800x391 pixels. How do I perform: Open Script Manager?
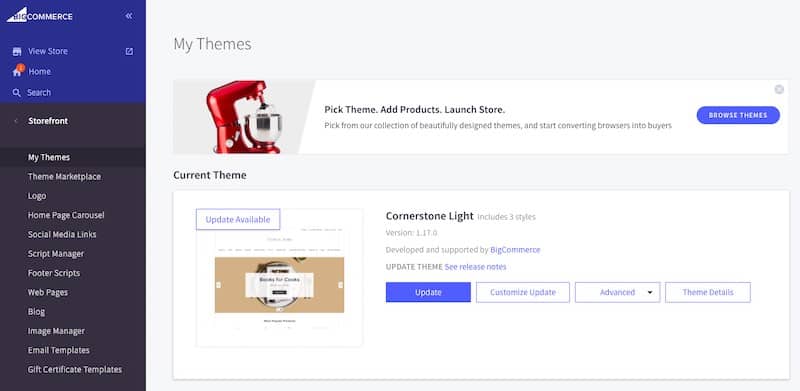(56, 254)
